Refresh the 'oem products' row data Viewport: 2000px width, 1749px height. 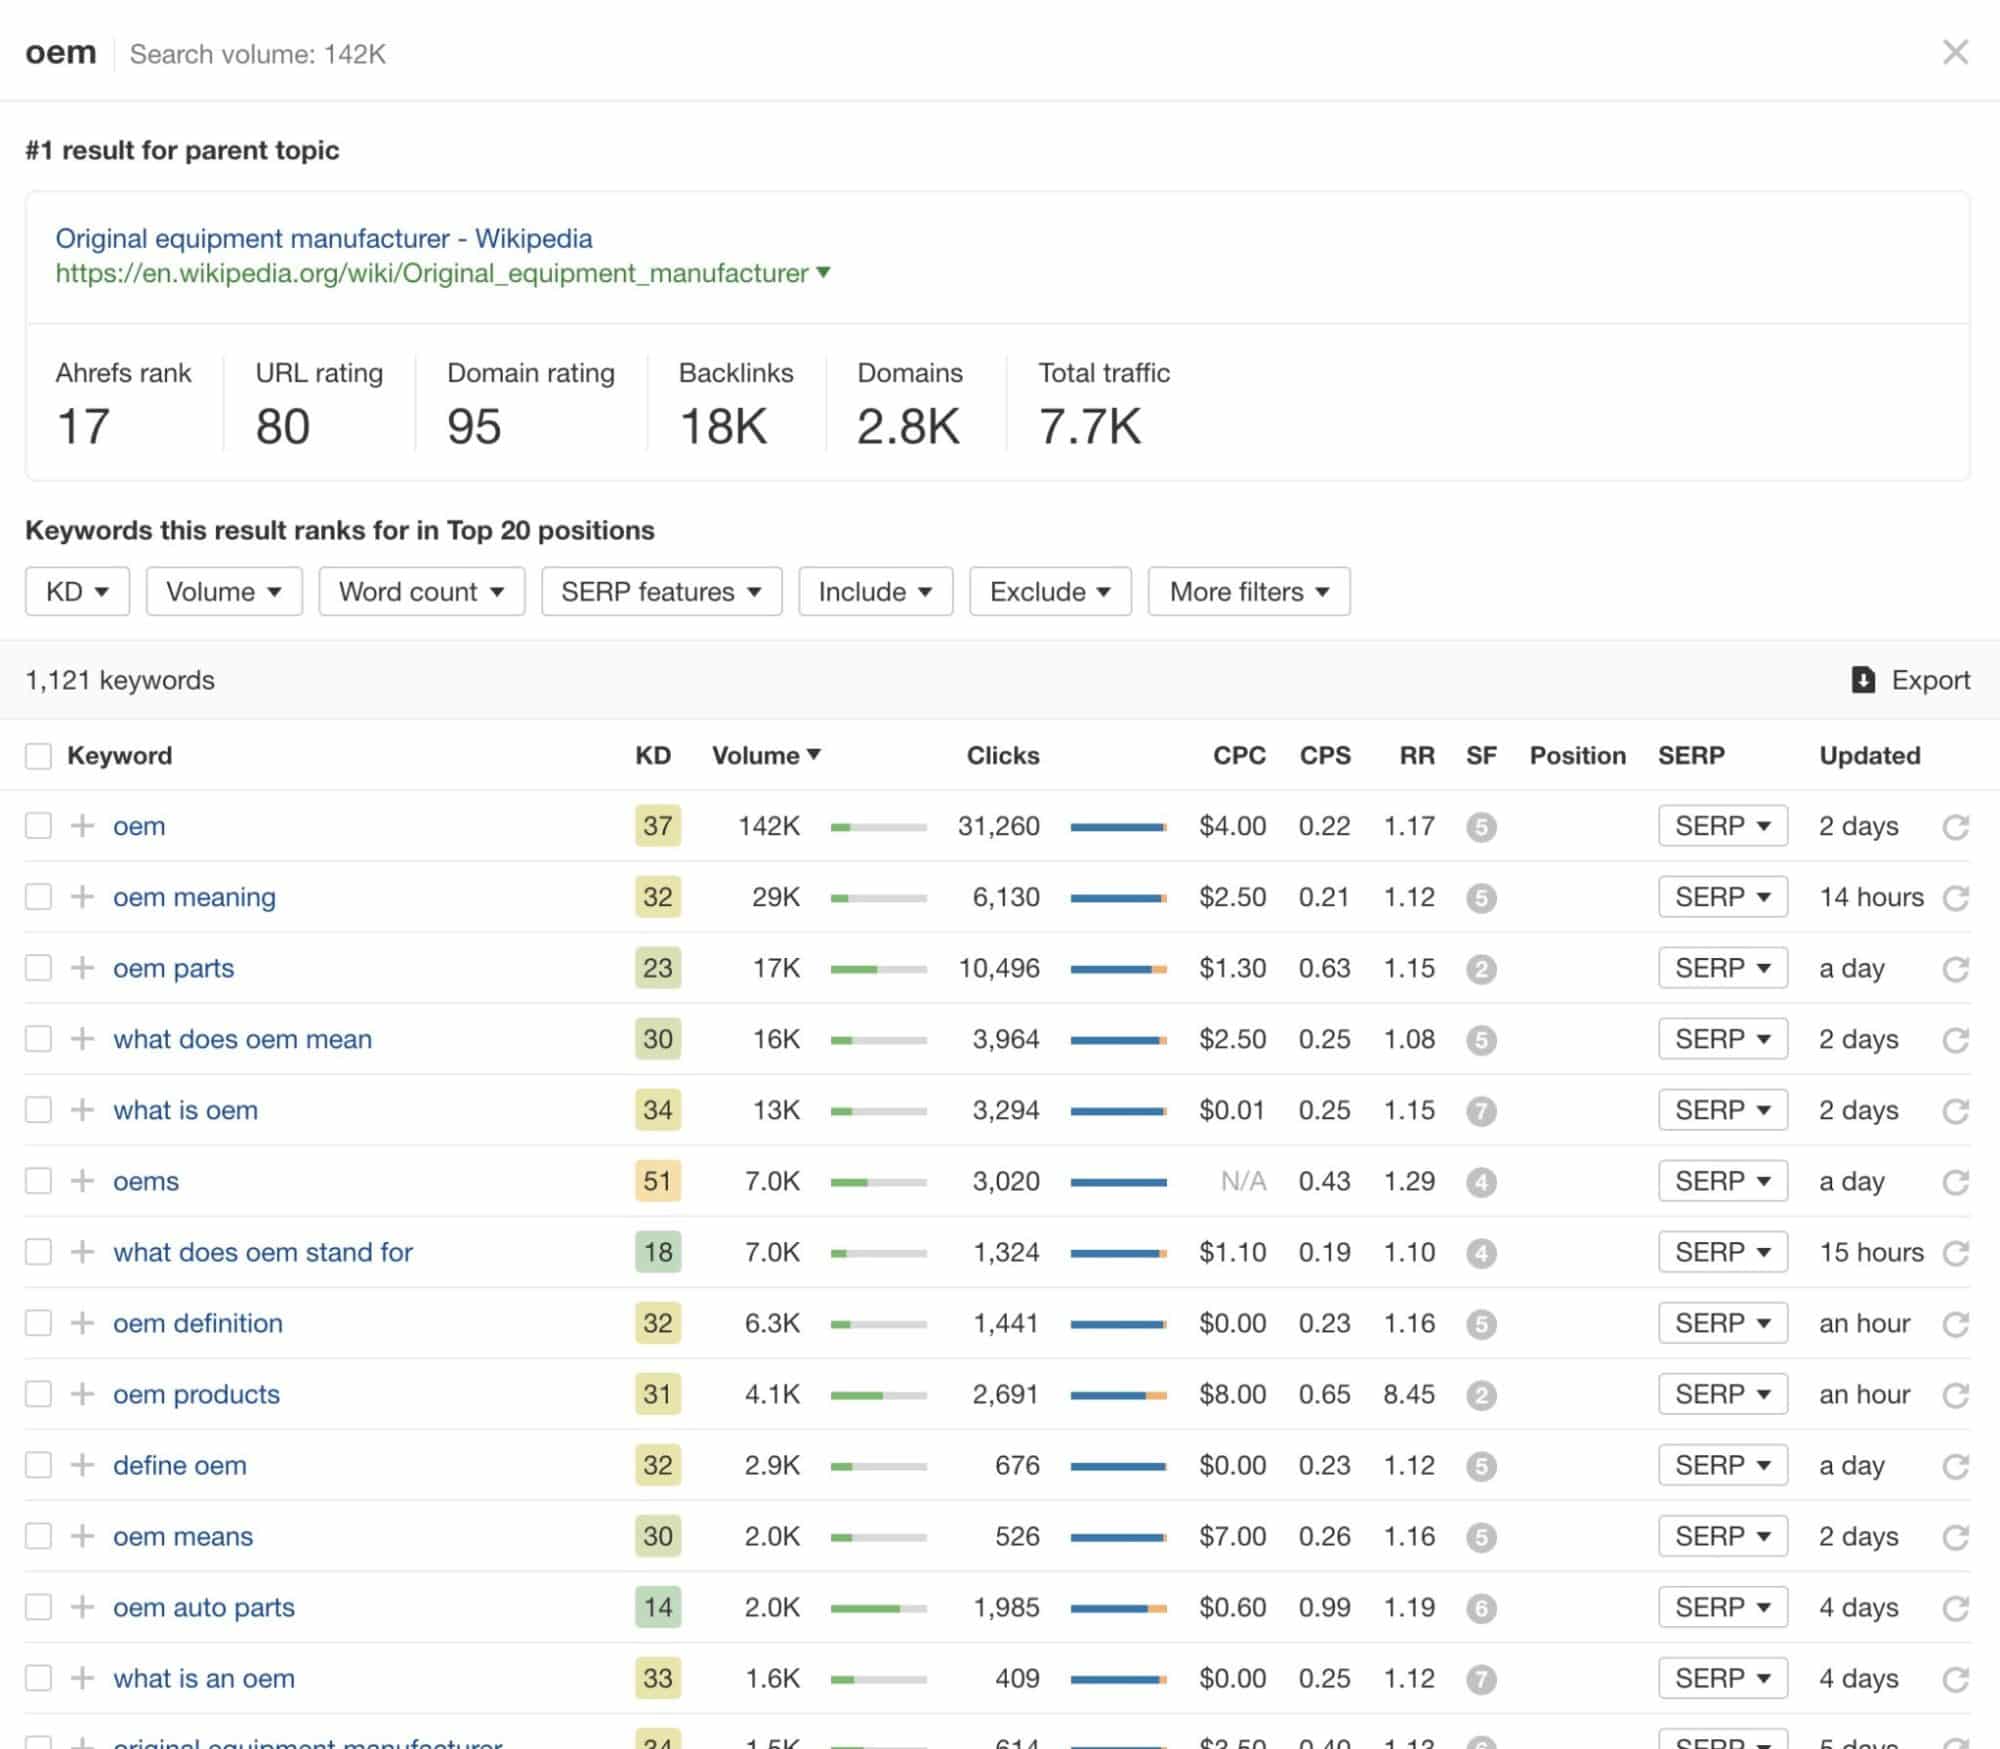point(1956,1395)
